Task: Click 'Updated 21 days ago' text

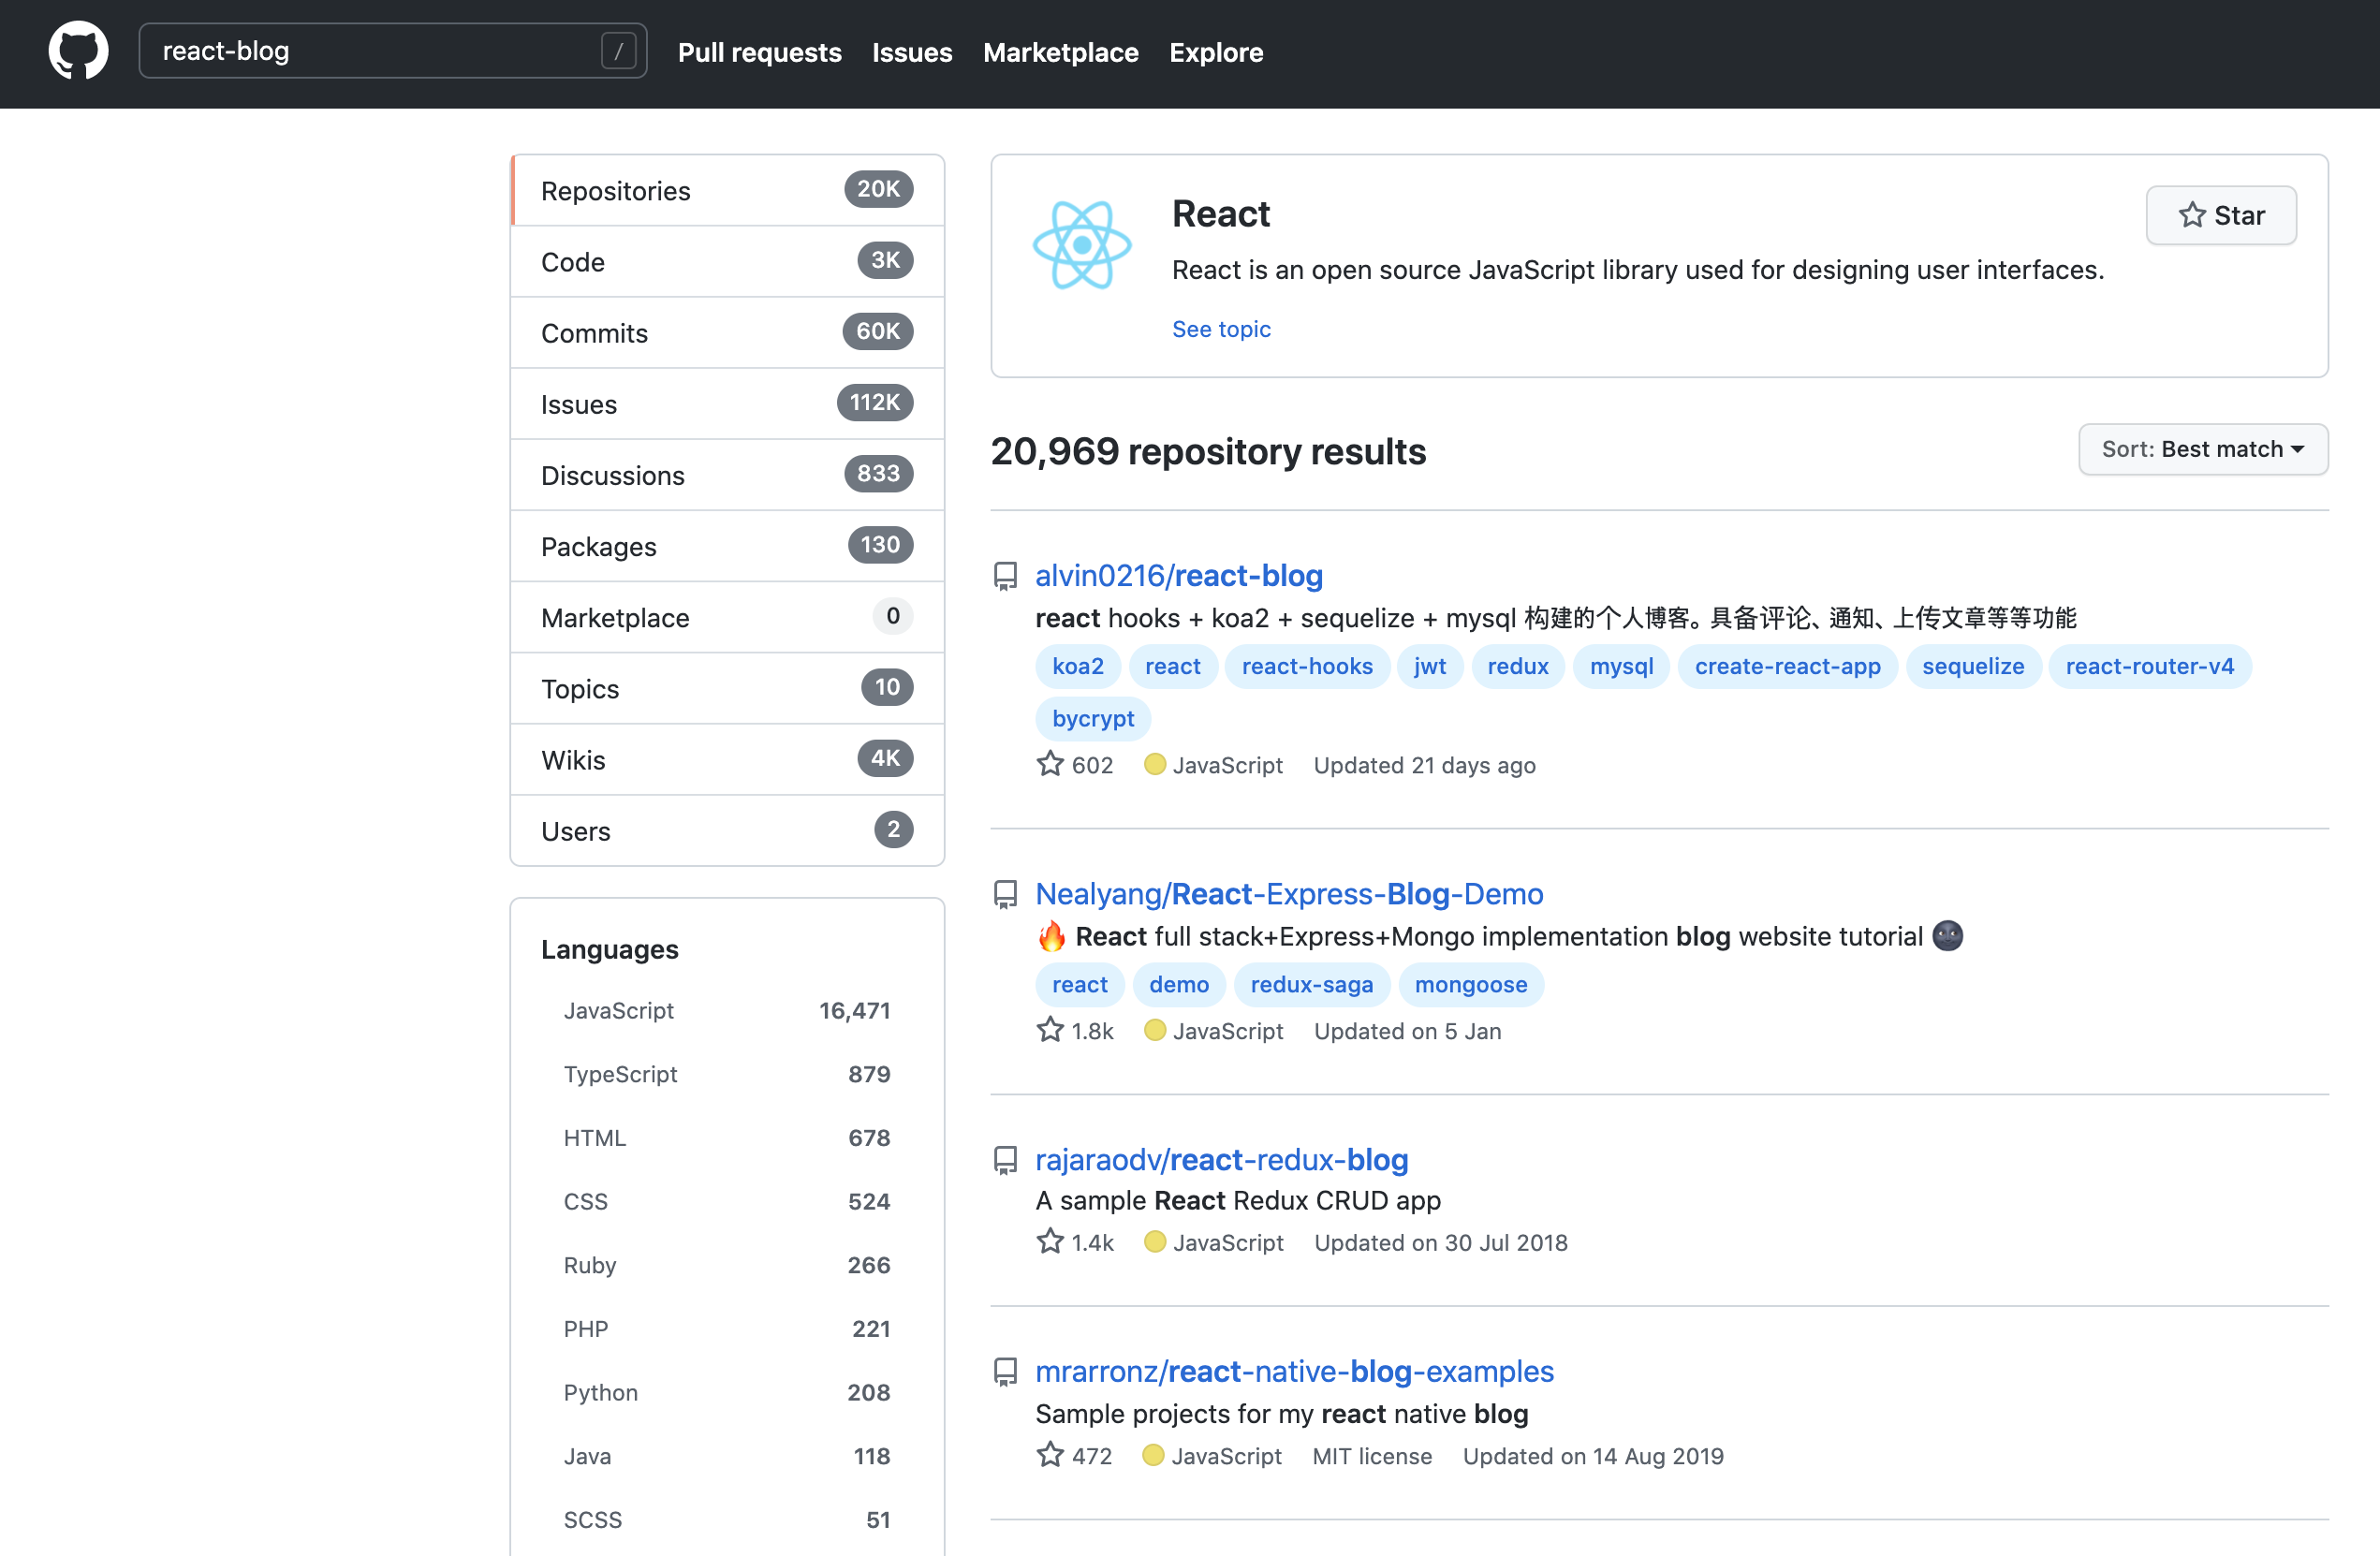Action: [1424, 765]
